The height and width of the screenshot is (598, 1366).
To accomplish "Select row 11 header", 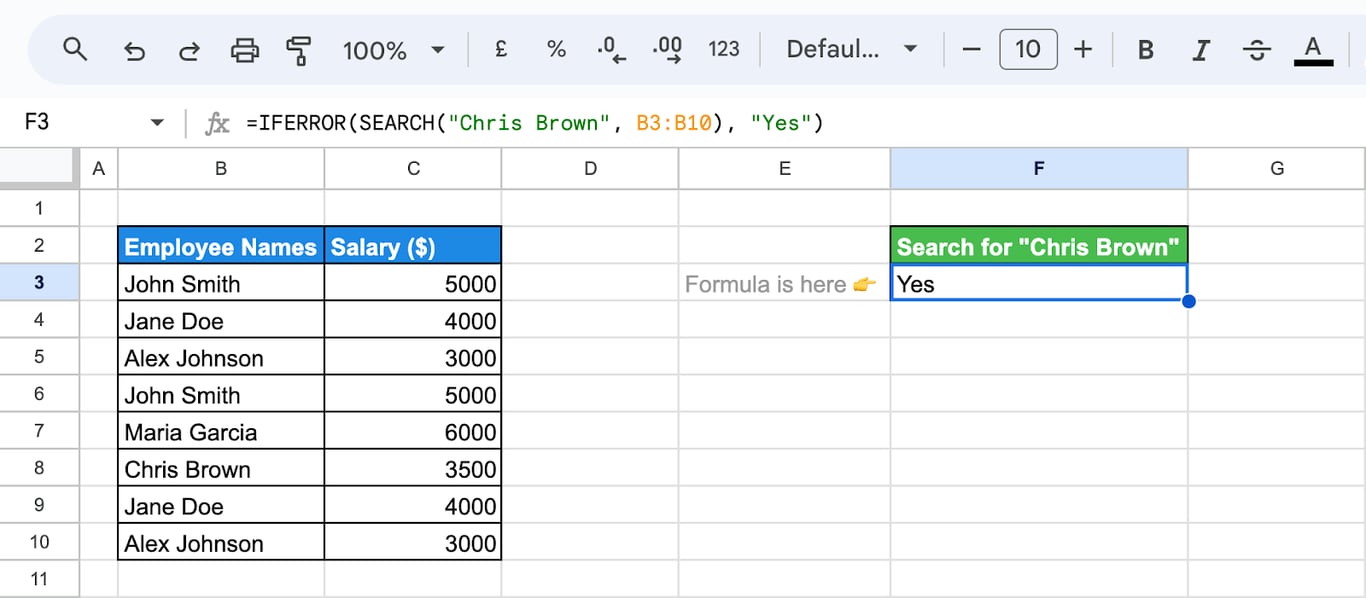I will click(39, 579).
